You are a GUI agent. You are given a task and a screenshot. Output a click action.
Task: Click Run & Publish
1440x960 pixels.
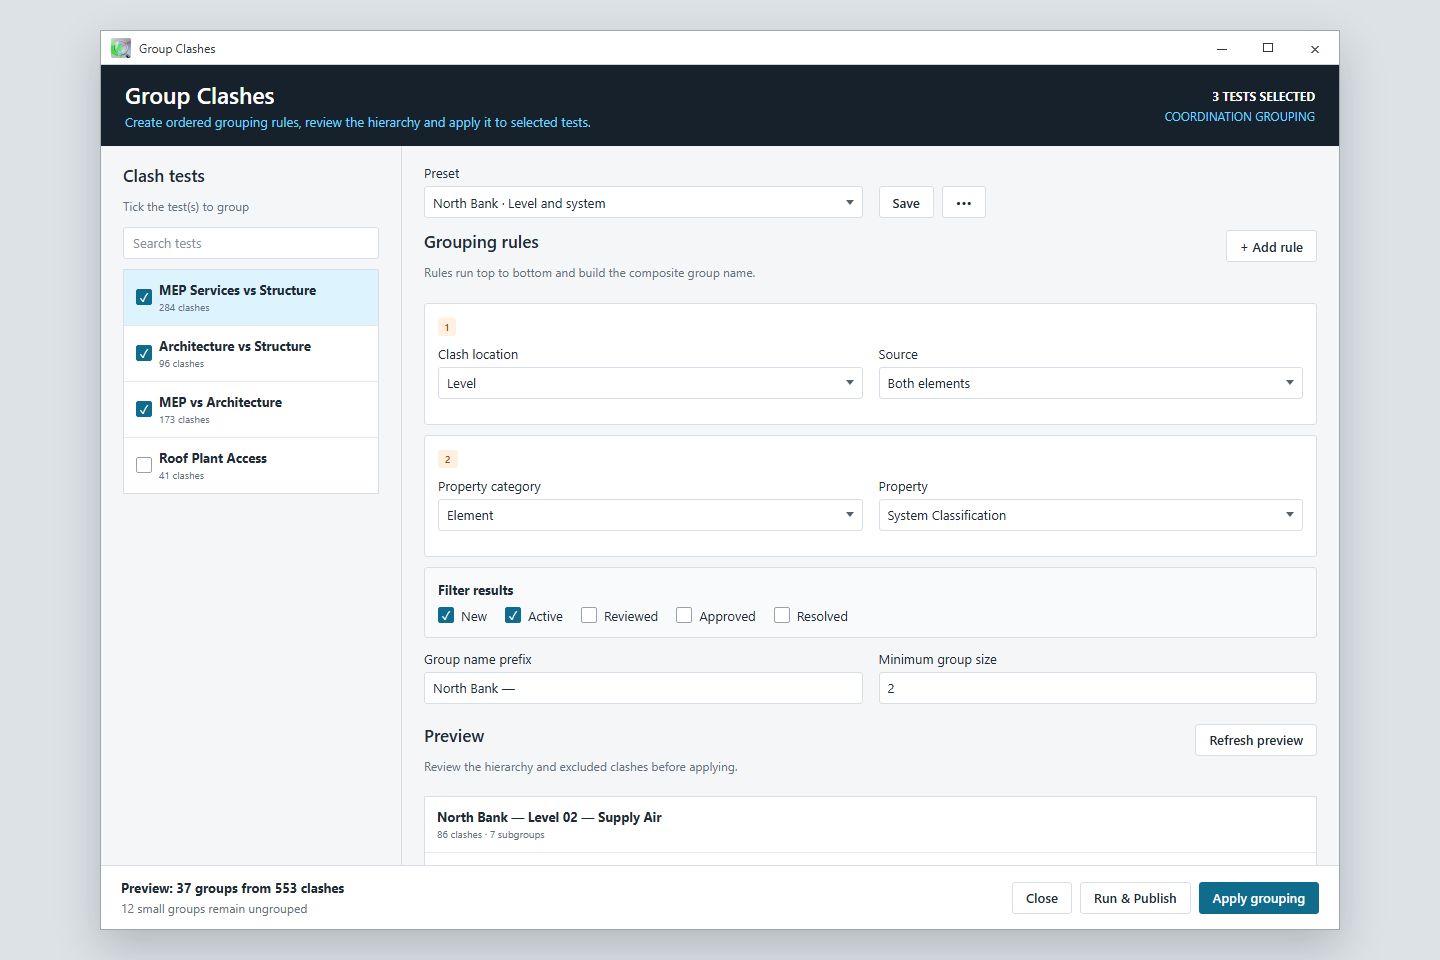point(1135,898)
